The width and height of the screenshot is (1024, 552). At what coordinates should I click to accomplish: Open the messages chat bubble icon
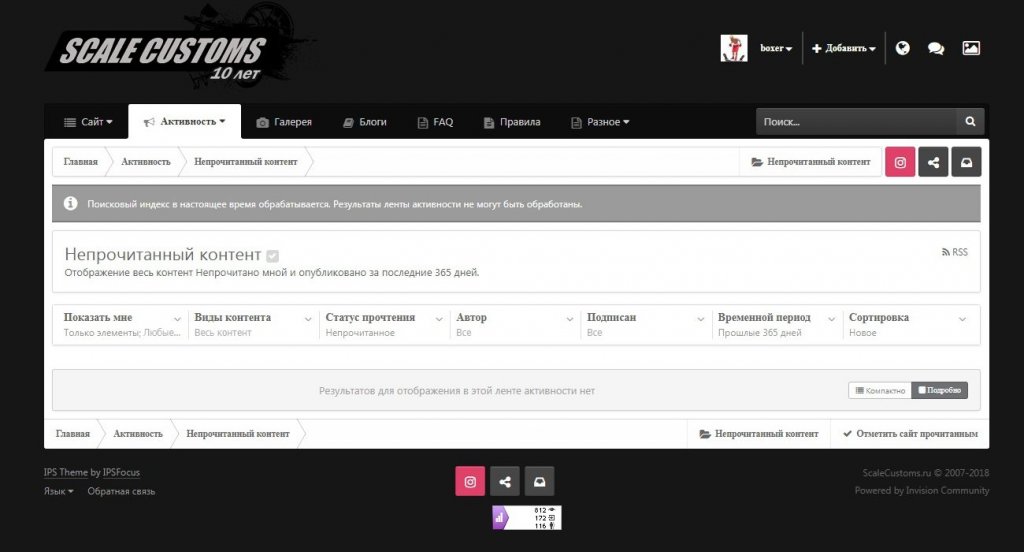(x=936, y=48)
